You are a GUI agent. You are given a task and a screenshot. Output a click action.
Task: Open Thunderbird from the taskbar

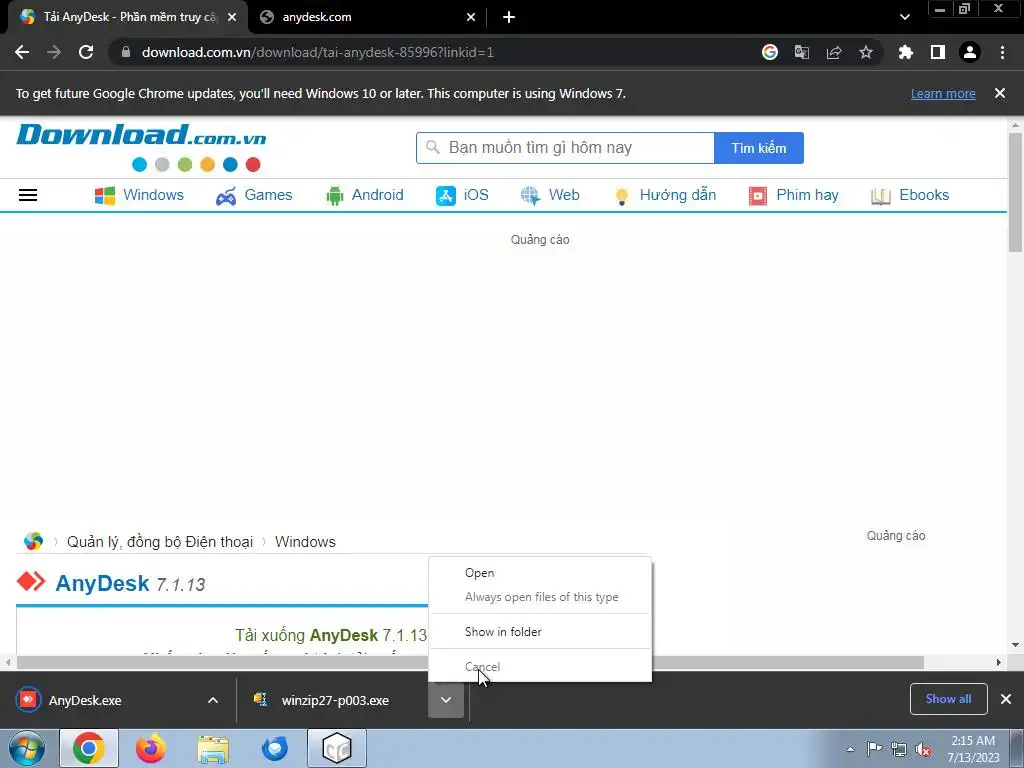click(275, 748)
